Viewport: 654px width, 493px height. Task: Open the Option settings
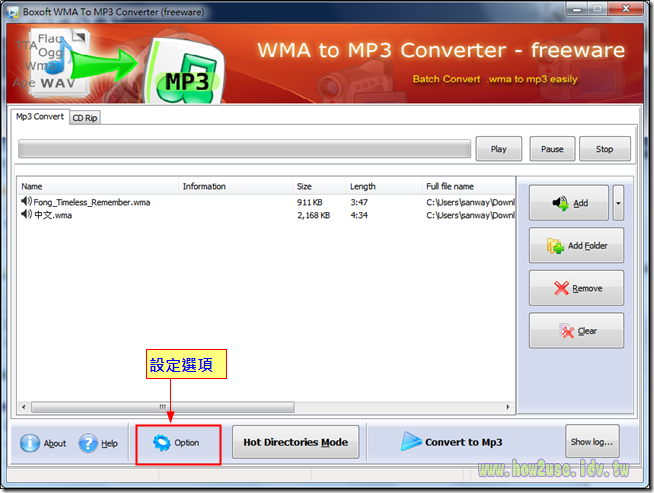pos(175,443)
